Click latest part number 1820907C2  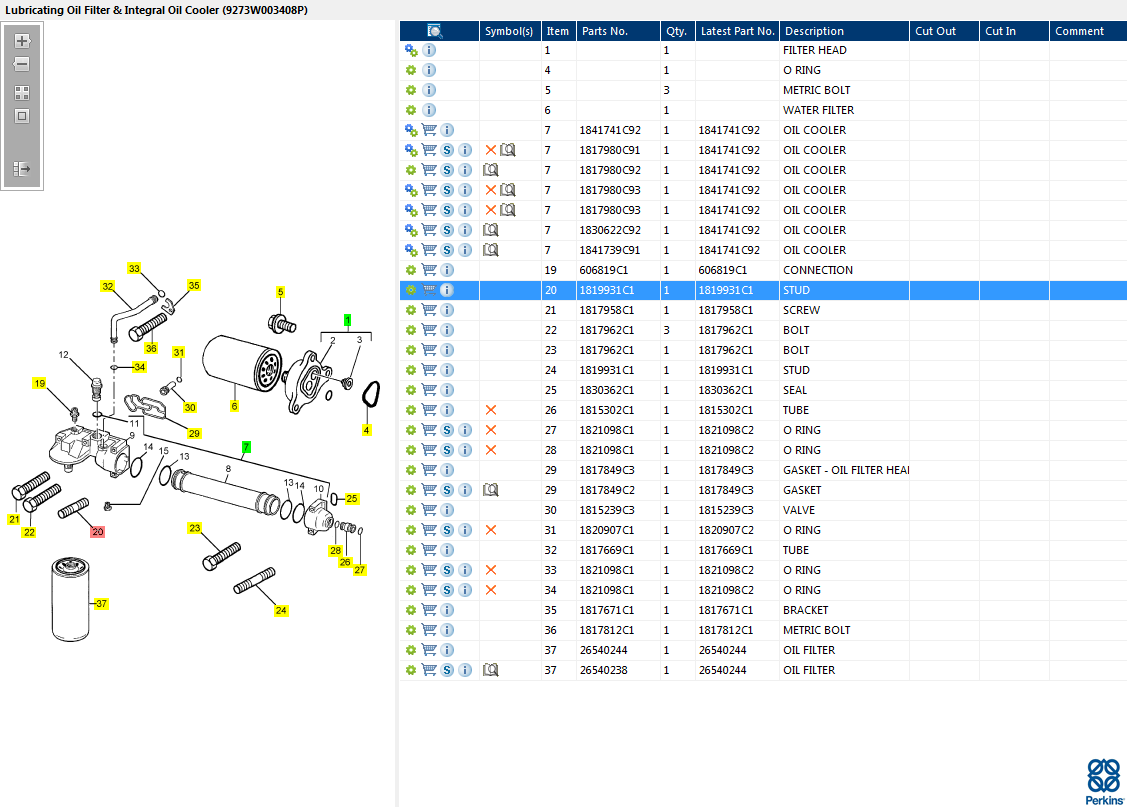pyautogui.click(x=726, y=530)
